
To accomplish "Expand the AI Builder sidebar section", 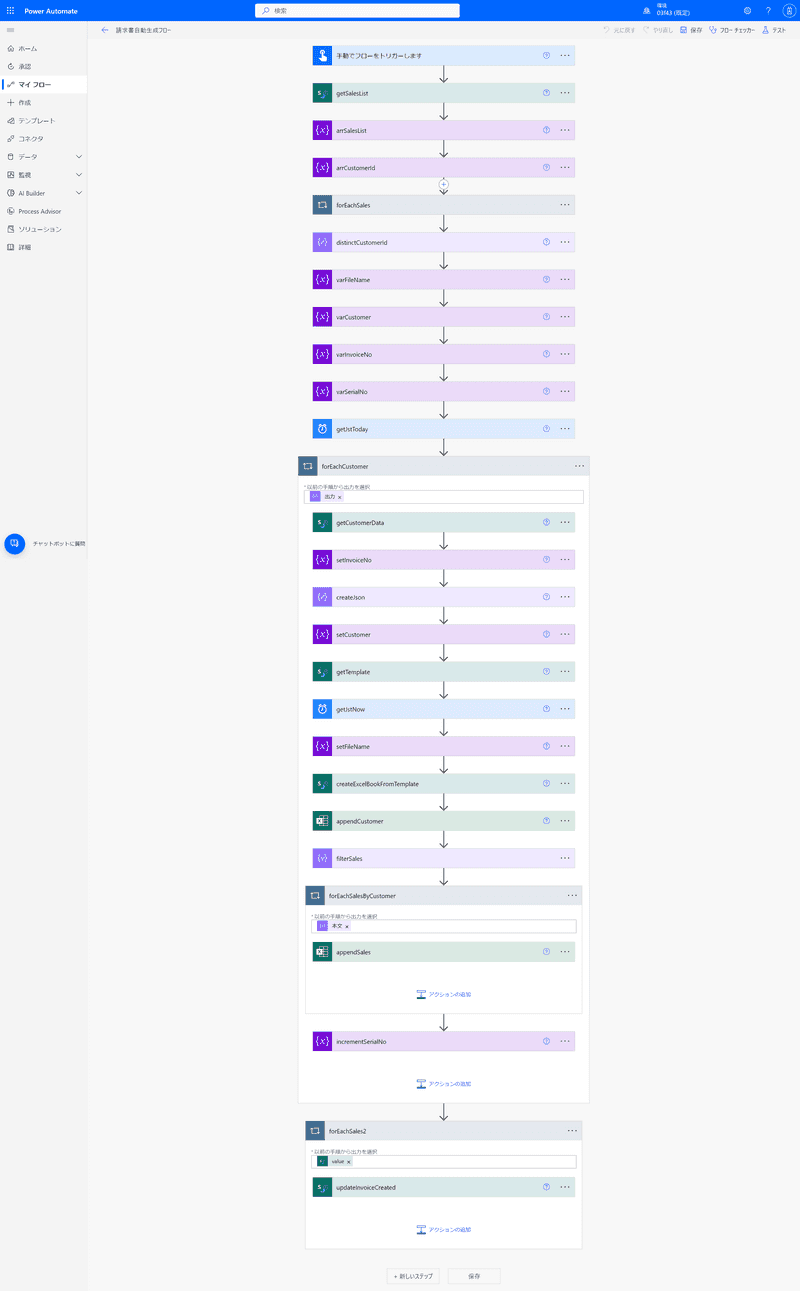I will coord(79,193).
